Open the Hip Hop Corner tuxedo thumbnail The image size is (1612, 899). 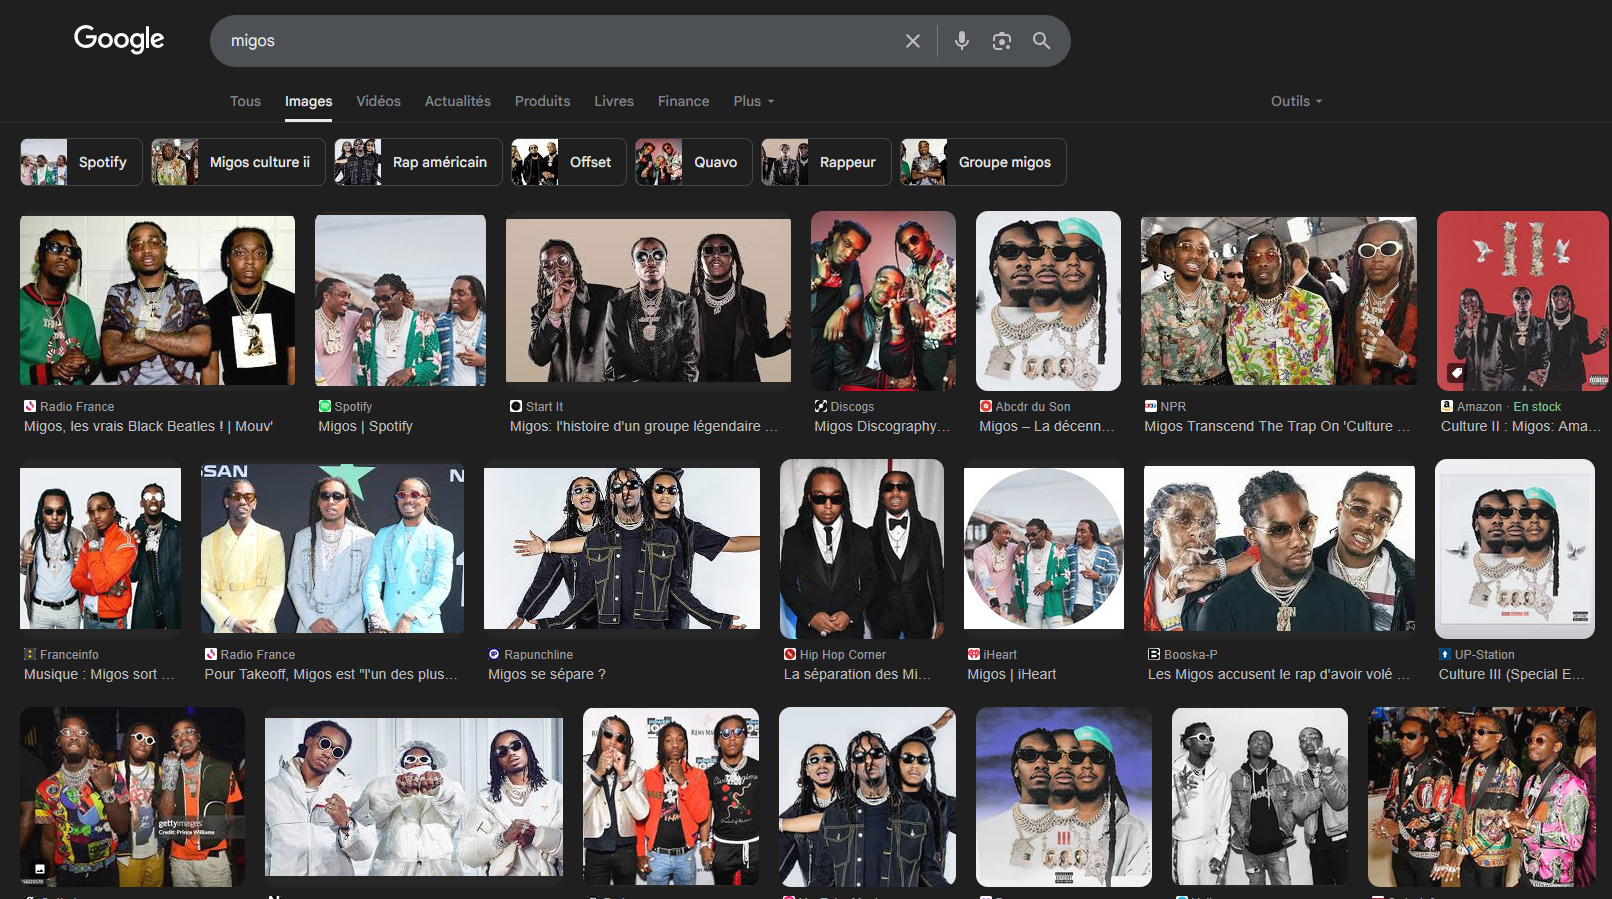point(862,549)
